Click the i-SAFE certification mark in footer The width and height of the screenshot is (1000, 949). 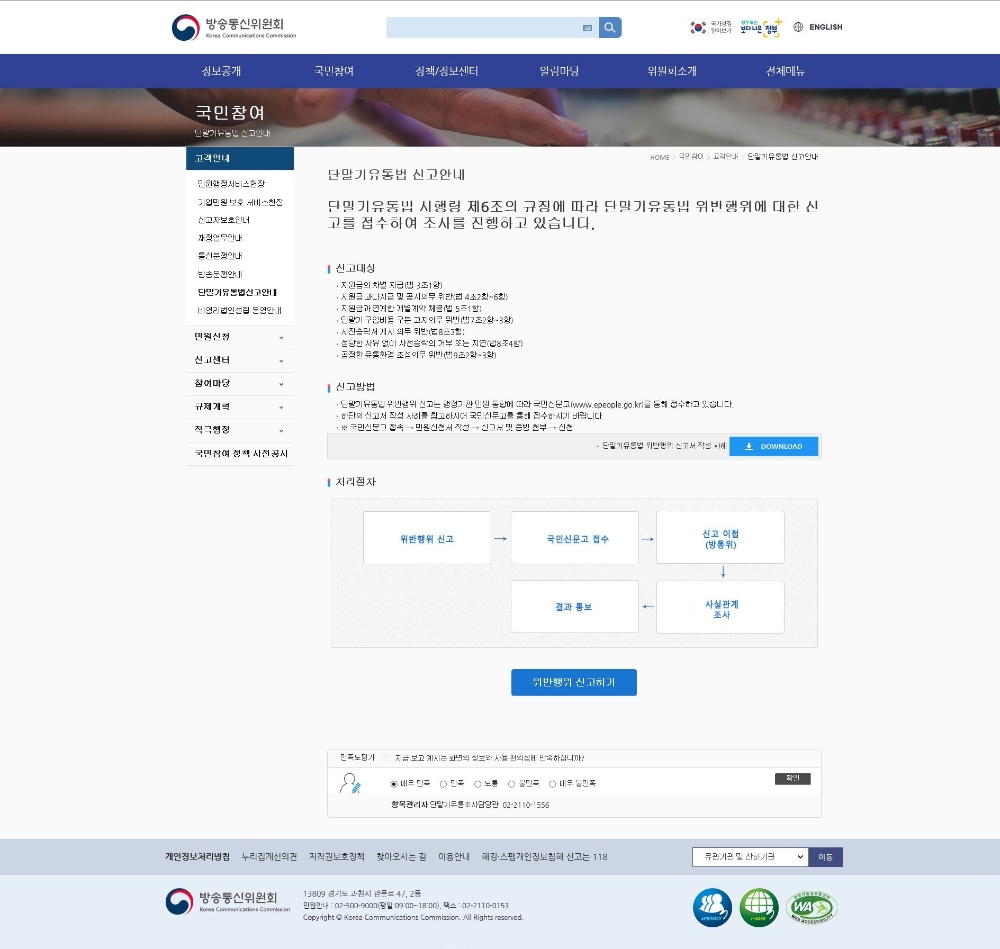pyautogui.click(x=759, y=906)
